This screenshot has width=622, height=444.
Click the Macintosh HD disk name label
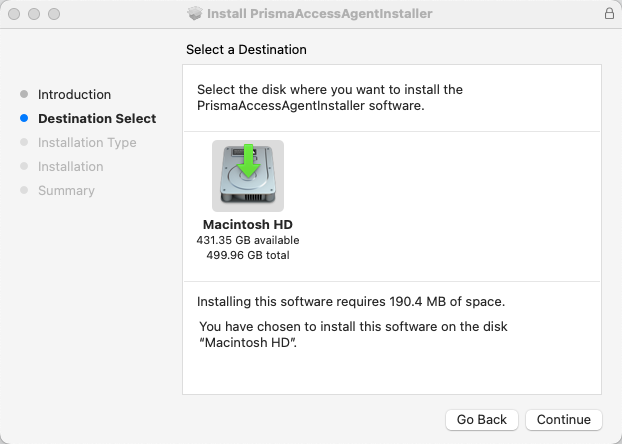coord(247,224)
